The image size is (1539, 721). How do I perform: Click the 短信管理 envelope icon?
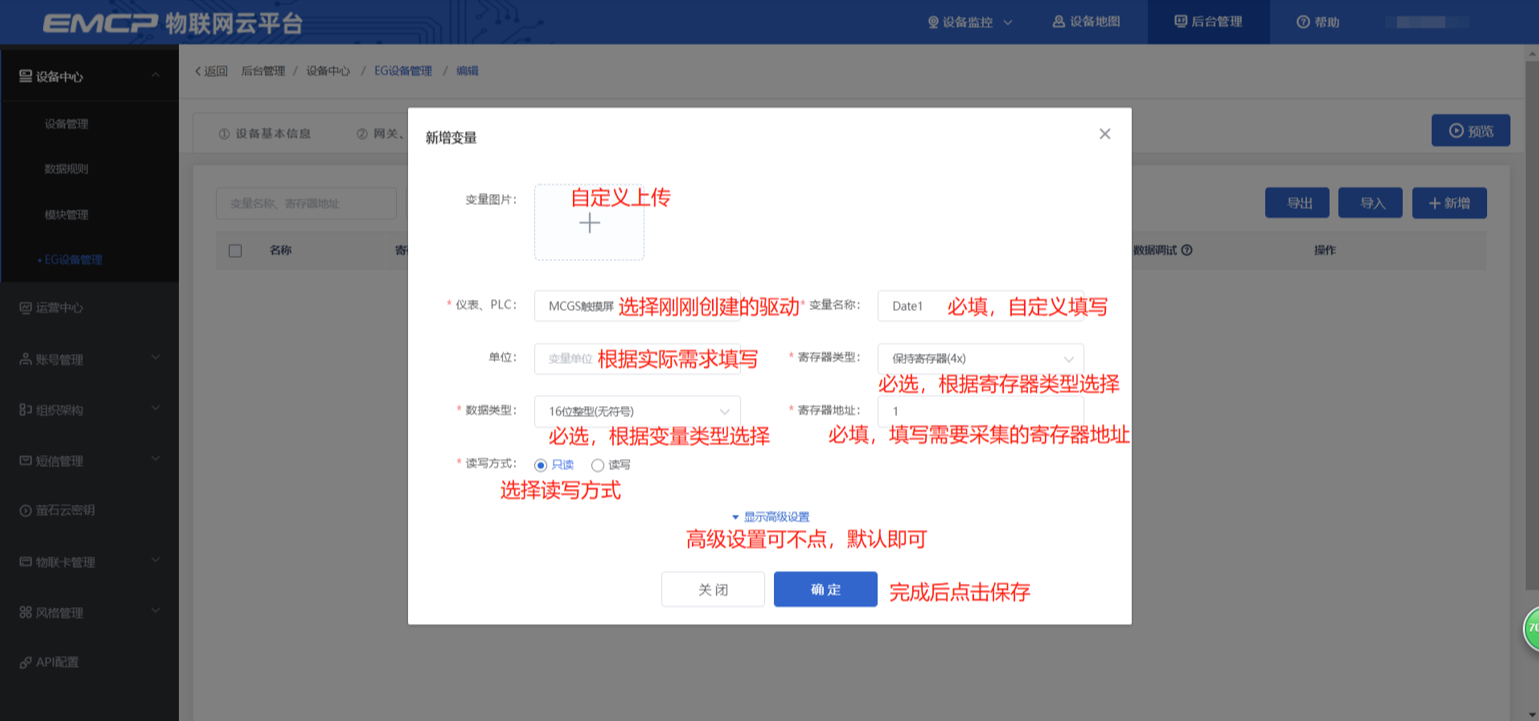pyautogui.click(x=26, y=461)
